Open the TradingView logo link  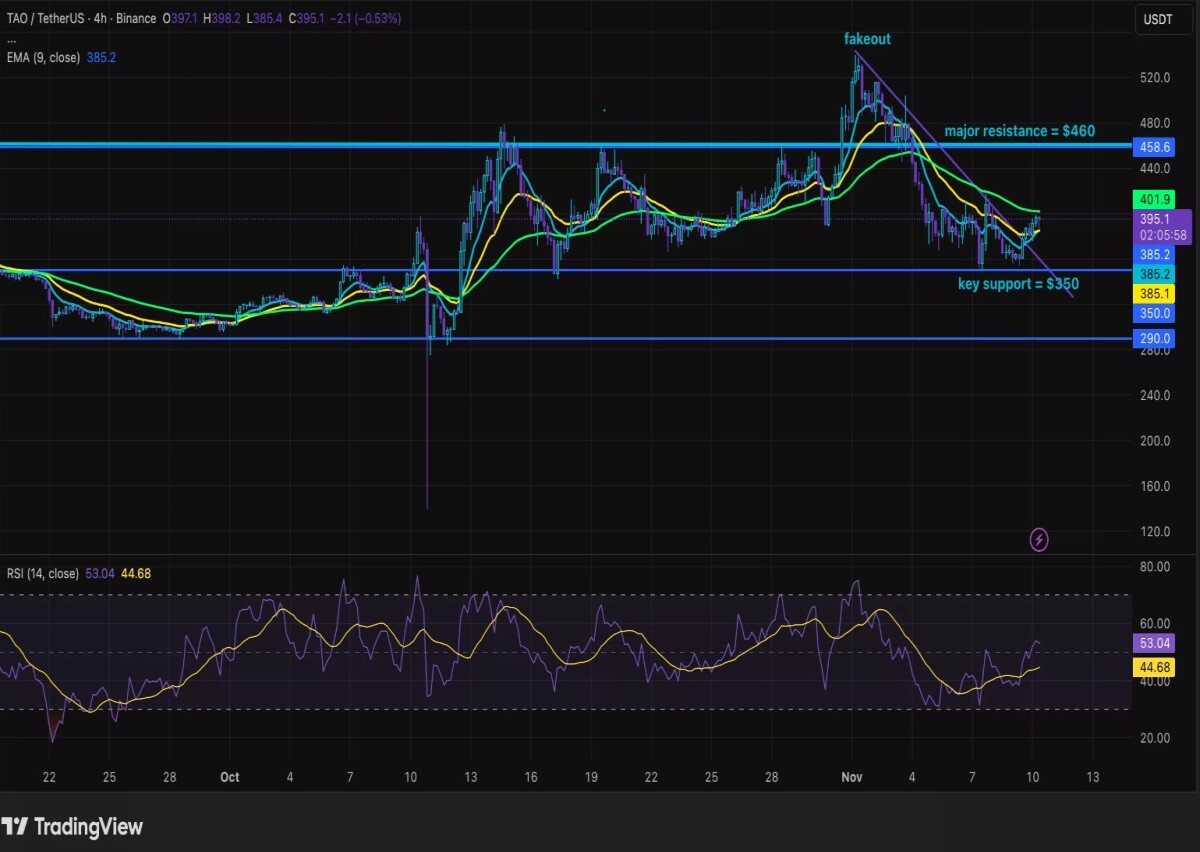coord(73,827)
